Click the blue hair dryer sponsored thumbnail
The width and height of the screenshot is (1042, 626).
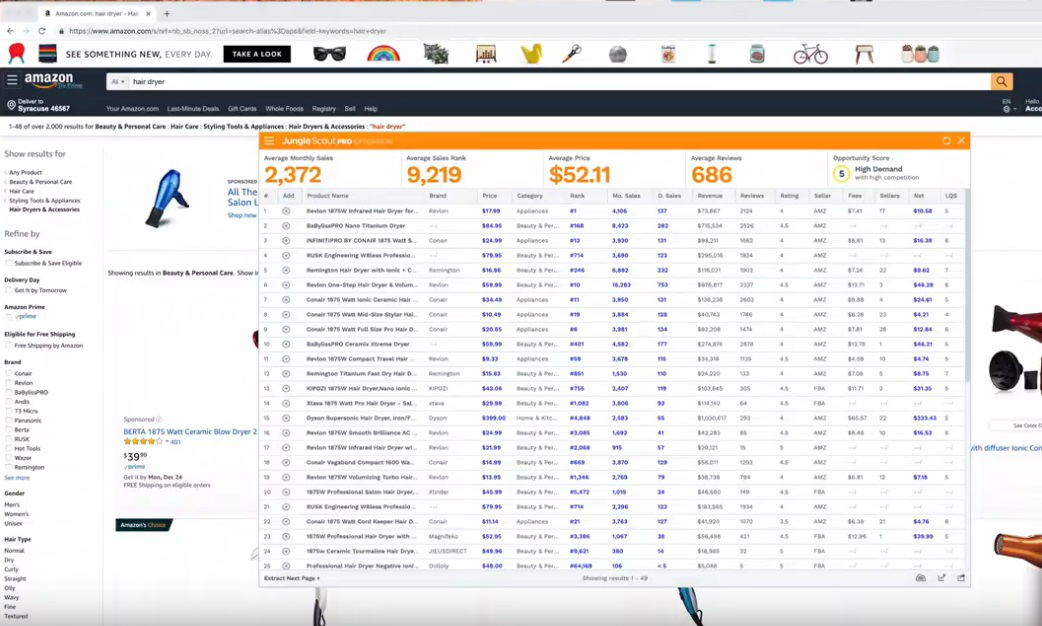[167, 197]
